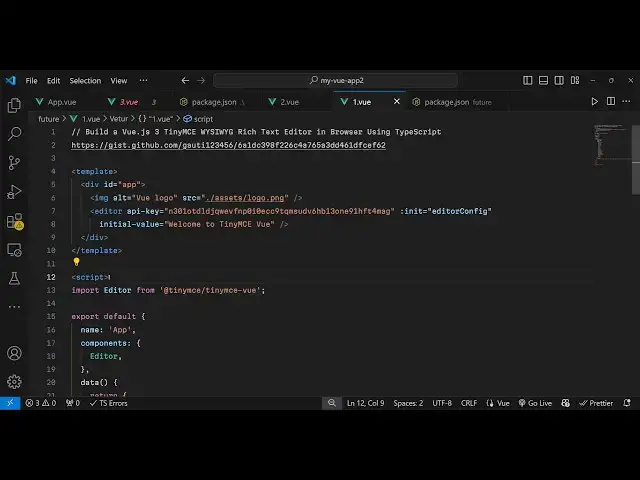Click line number 16 in gutter
Image resolution: width=640 pixels, height=480 pixels.
click(x=51, y=330)
